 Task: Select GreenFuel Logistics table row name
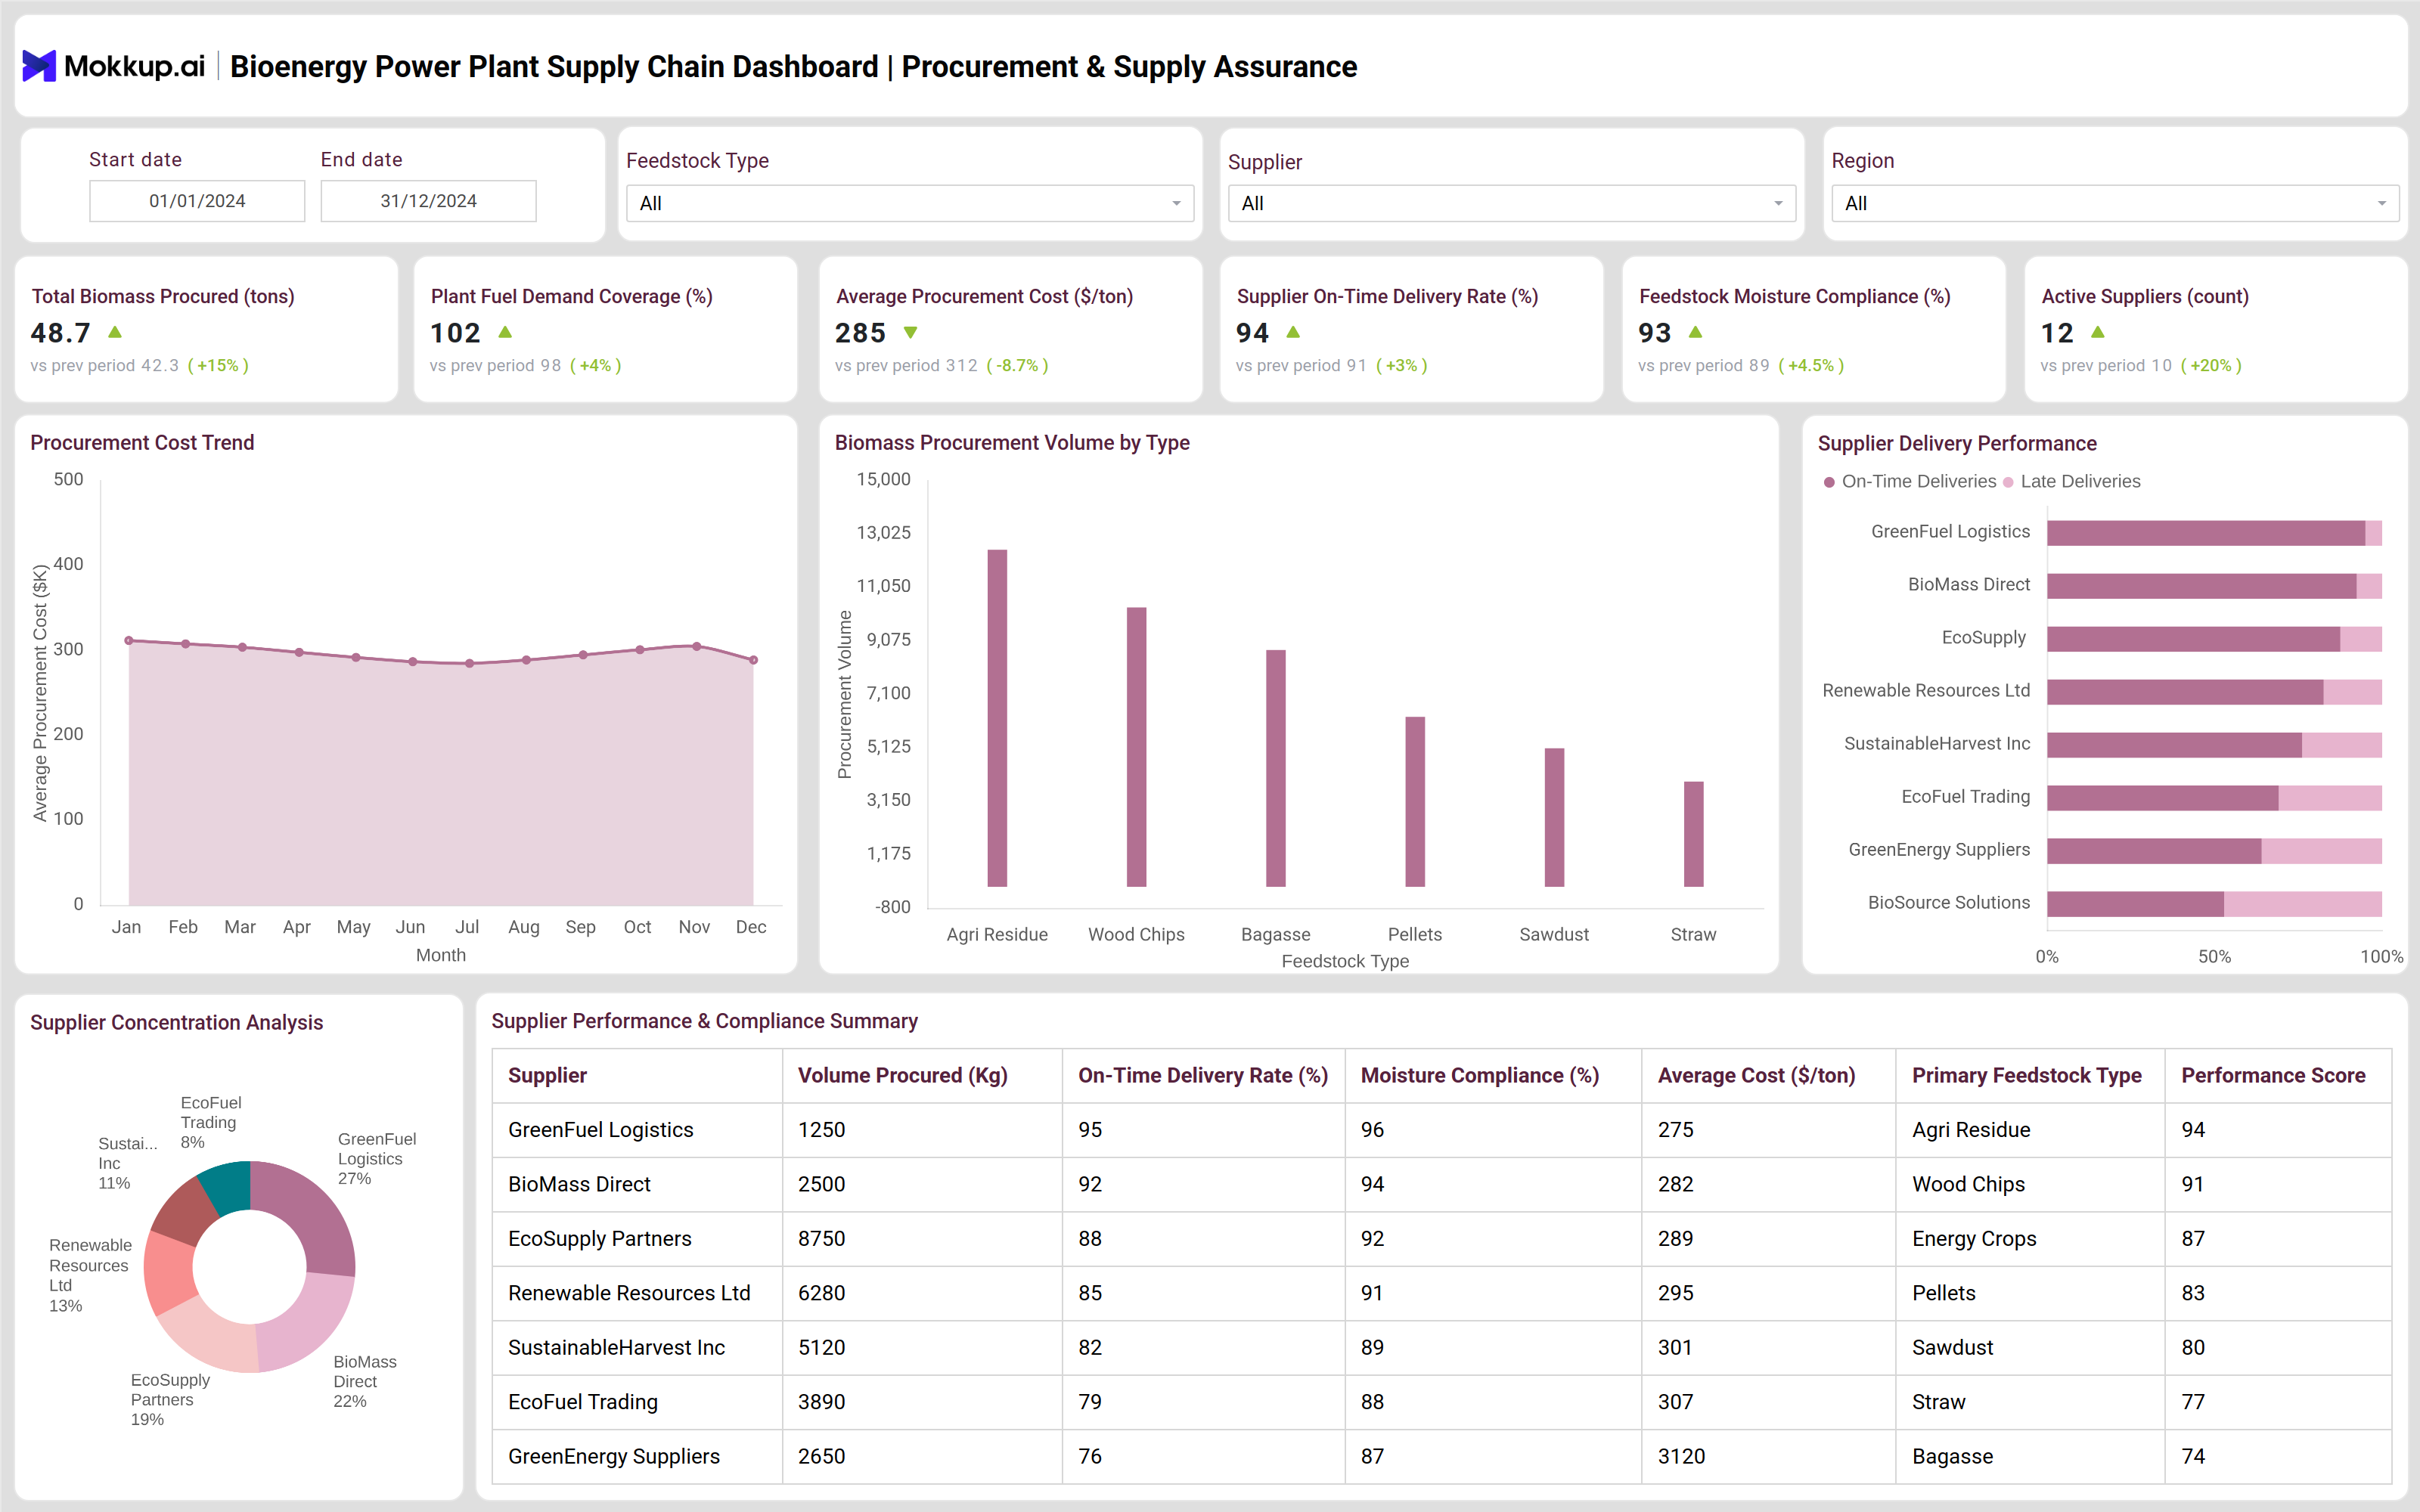pyautogui.click(x=600, y=1130)
